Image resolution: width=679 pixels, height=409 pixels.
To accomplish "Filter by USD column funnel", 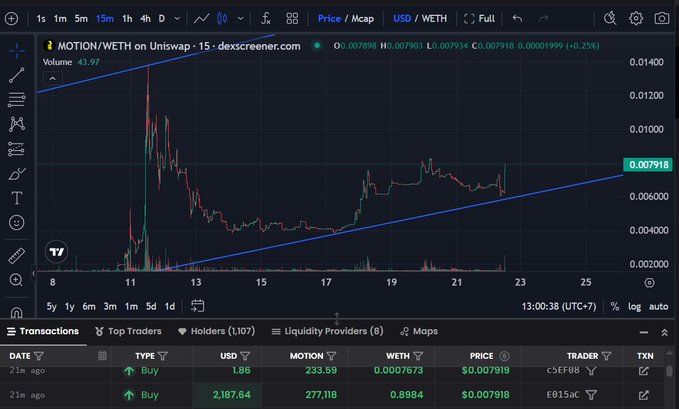I will point(245,356).
